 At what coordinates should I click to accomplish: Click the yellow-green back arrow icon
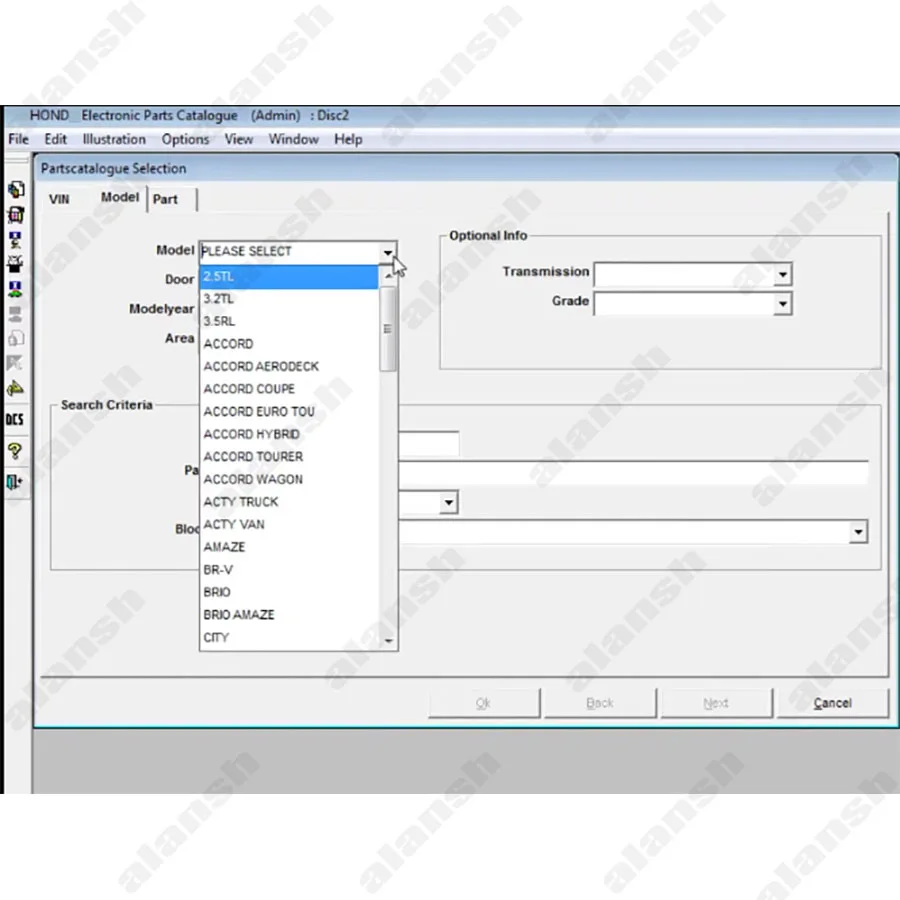(15, 389)
